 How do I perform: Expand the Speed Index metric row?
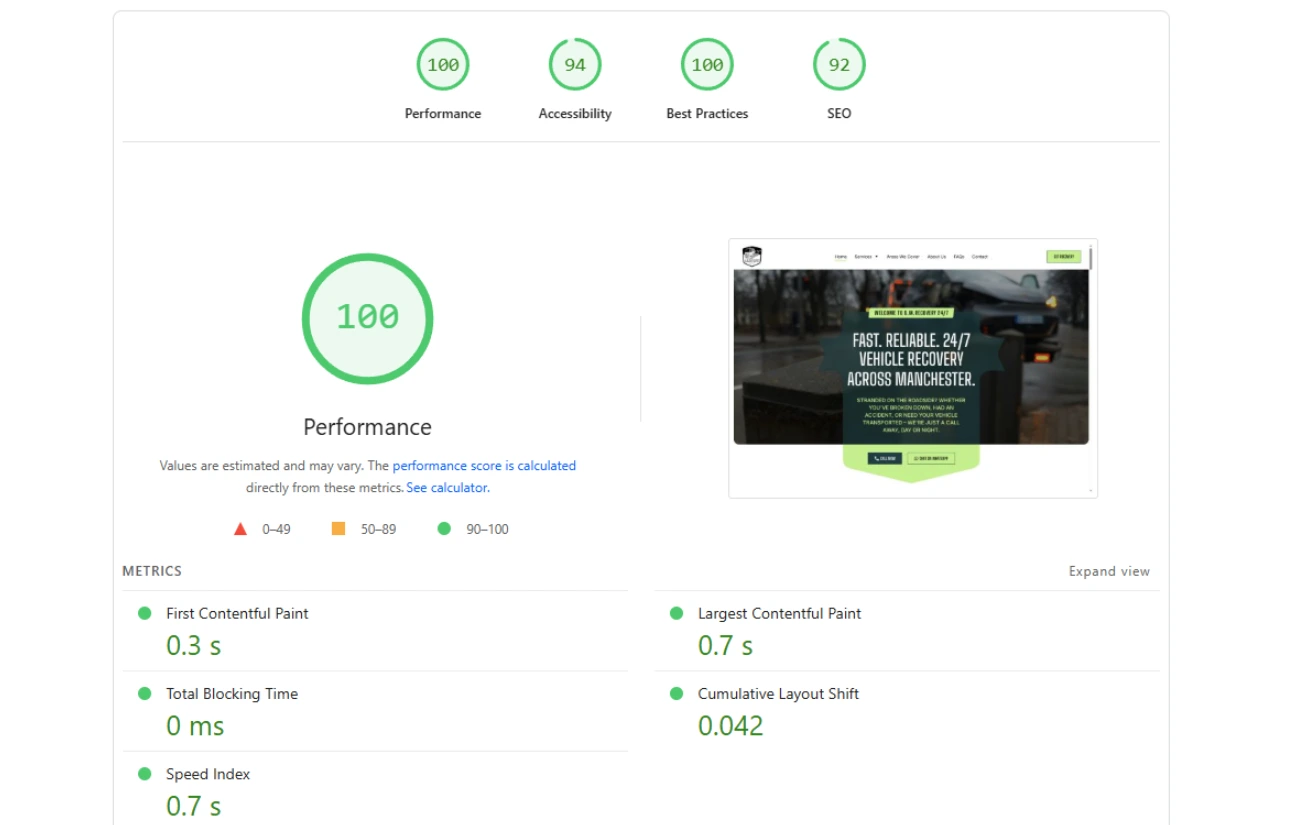click(x=375, y=789)
